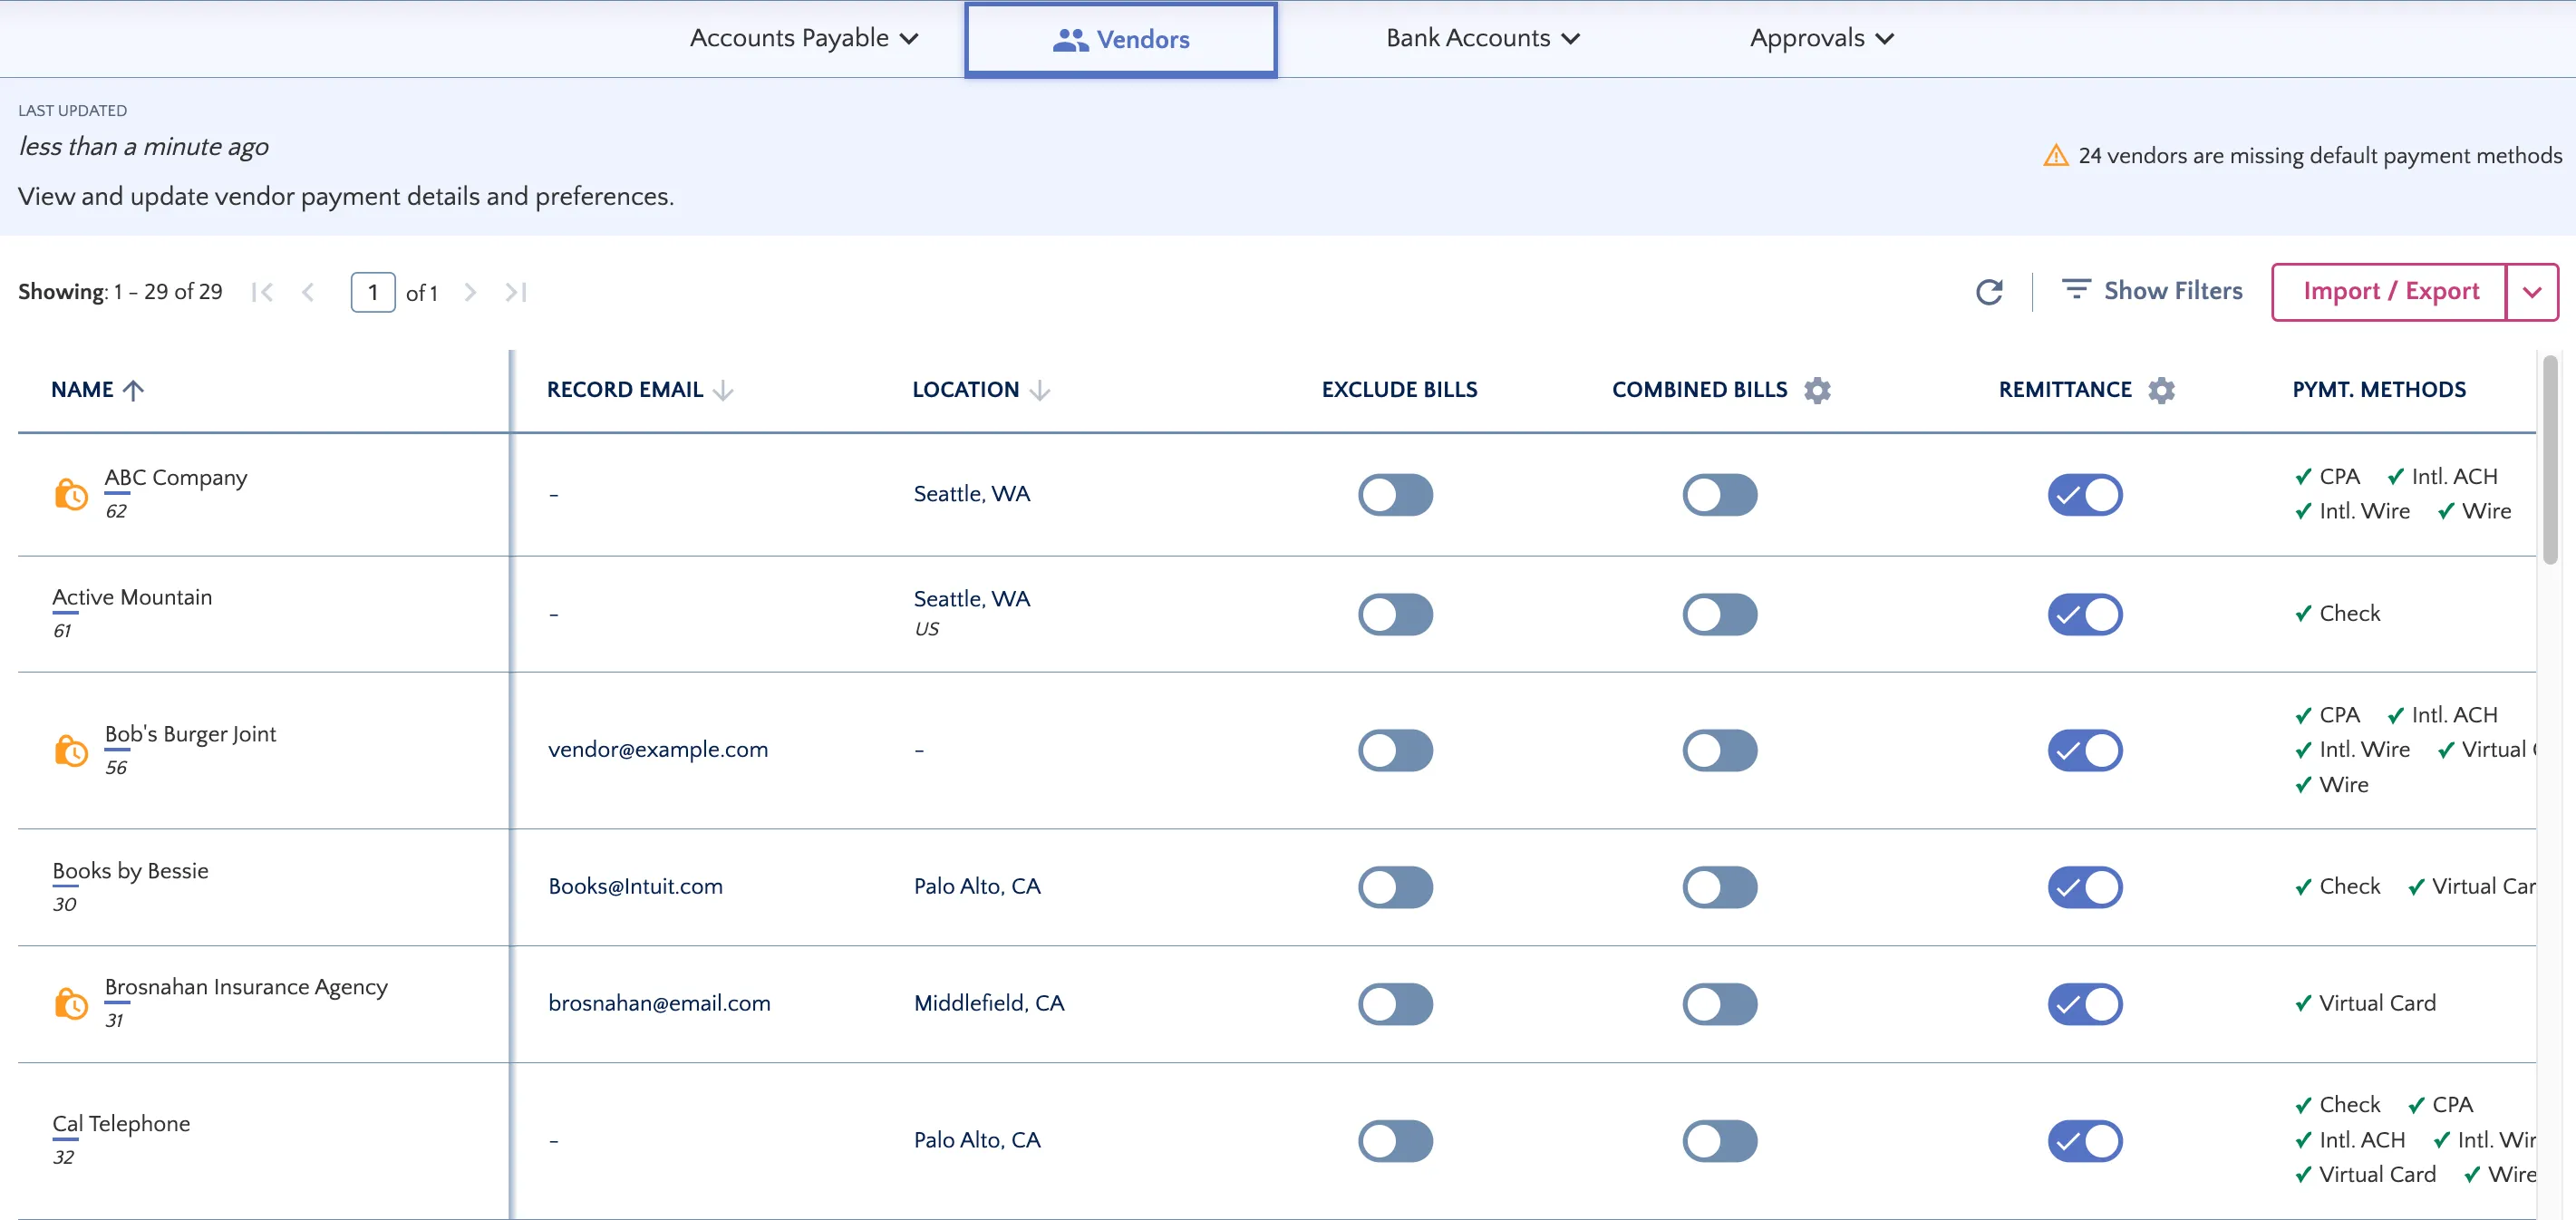2576x1220 pixels.
Task: Toggle Combined Bills for Brosnahan Insurance Agency
Action: pos(1719,1004)
